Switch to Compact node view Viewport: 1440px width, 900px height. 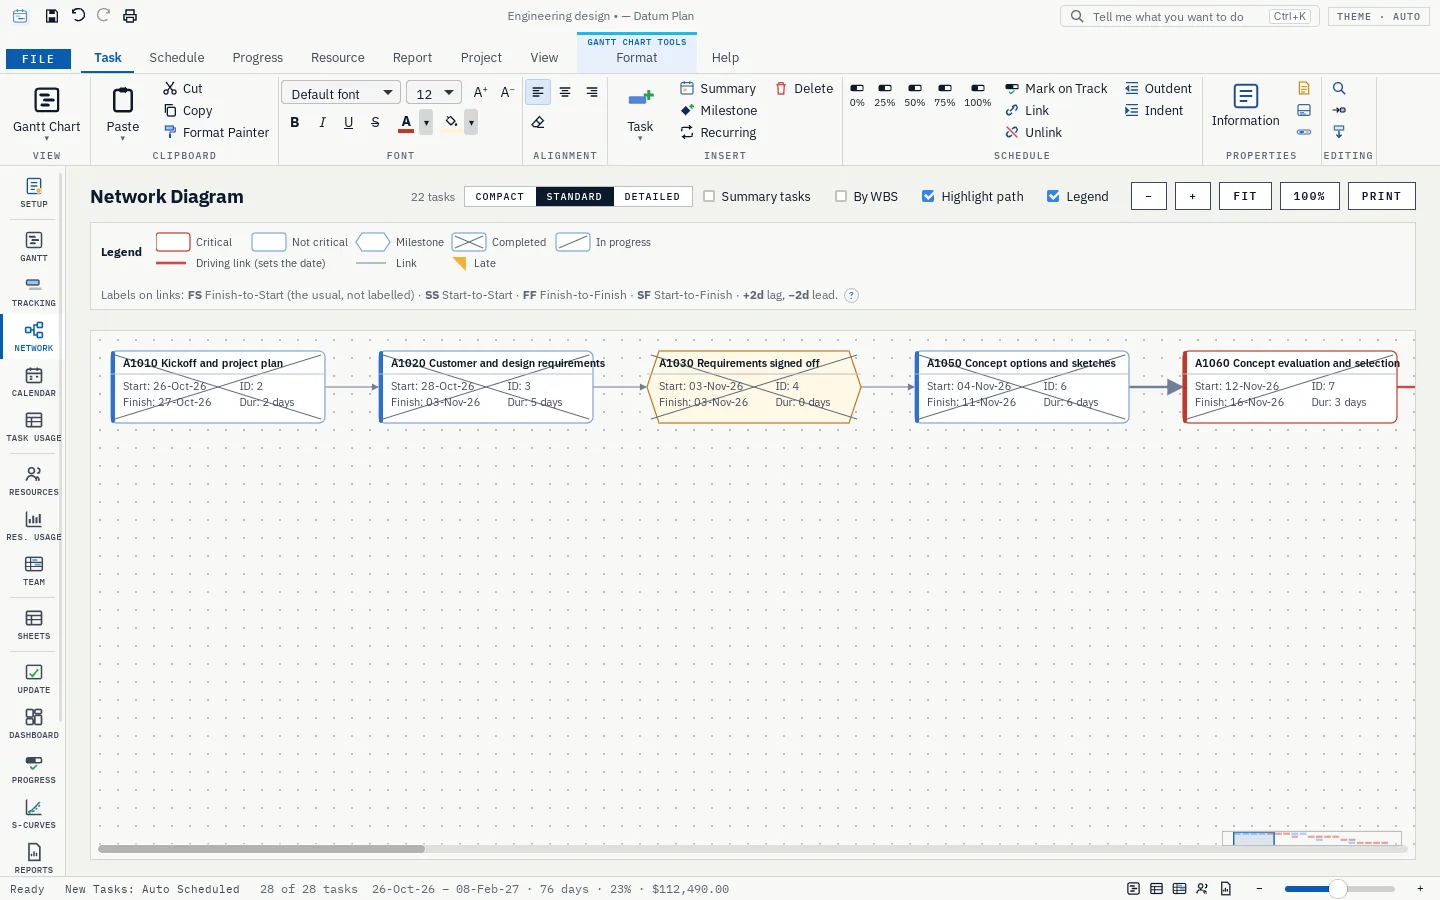point(500,197)
